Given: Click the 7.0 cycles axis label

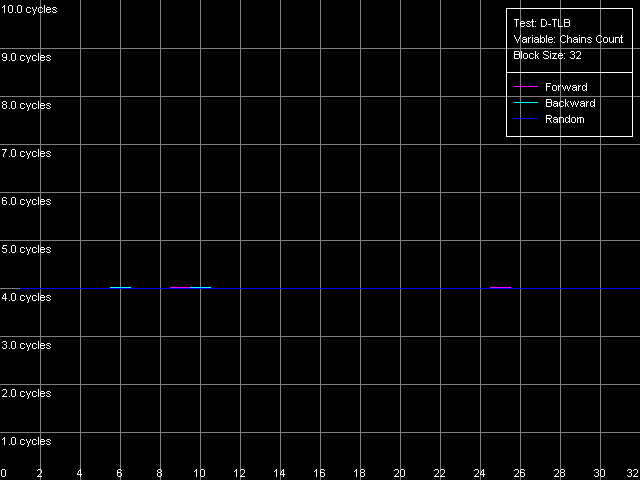Looking at the screenshot, I should [x=27, y=153].
